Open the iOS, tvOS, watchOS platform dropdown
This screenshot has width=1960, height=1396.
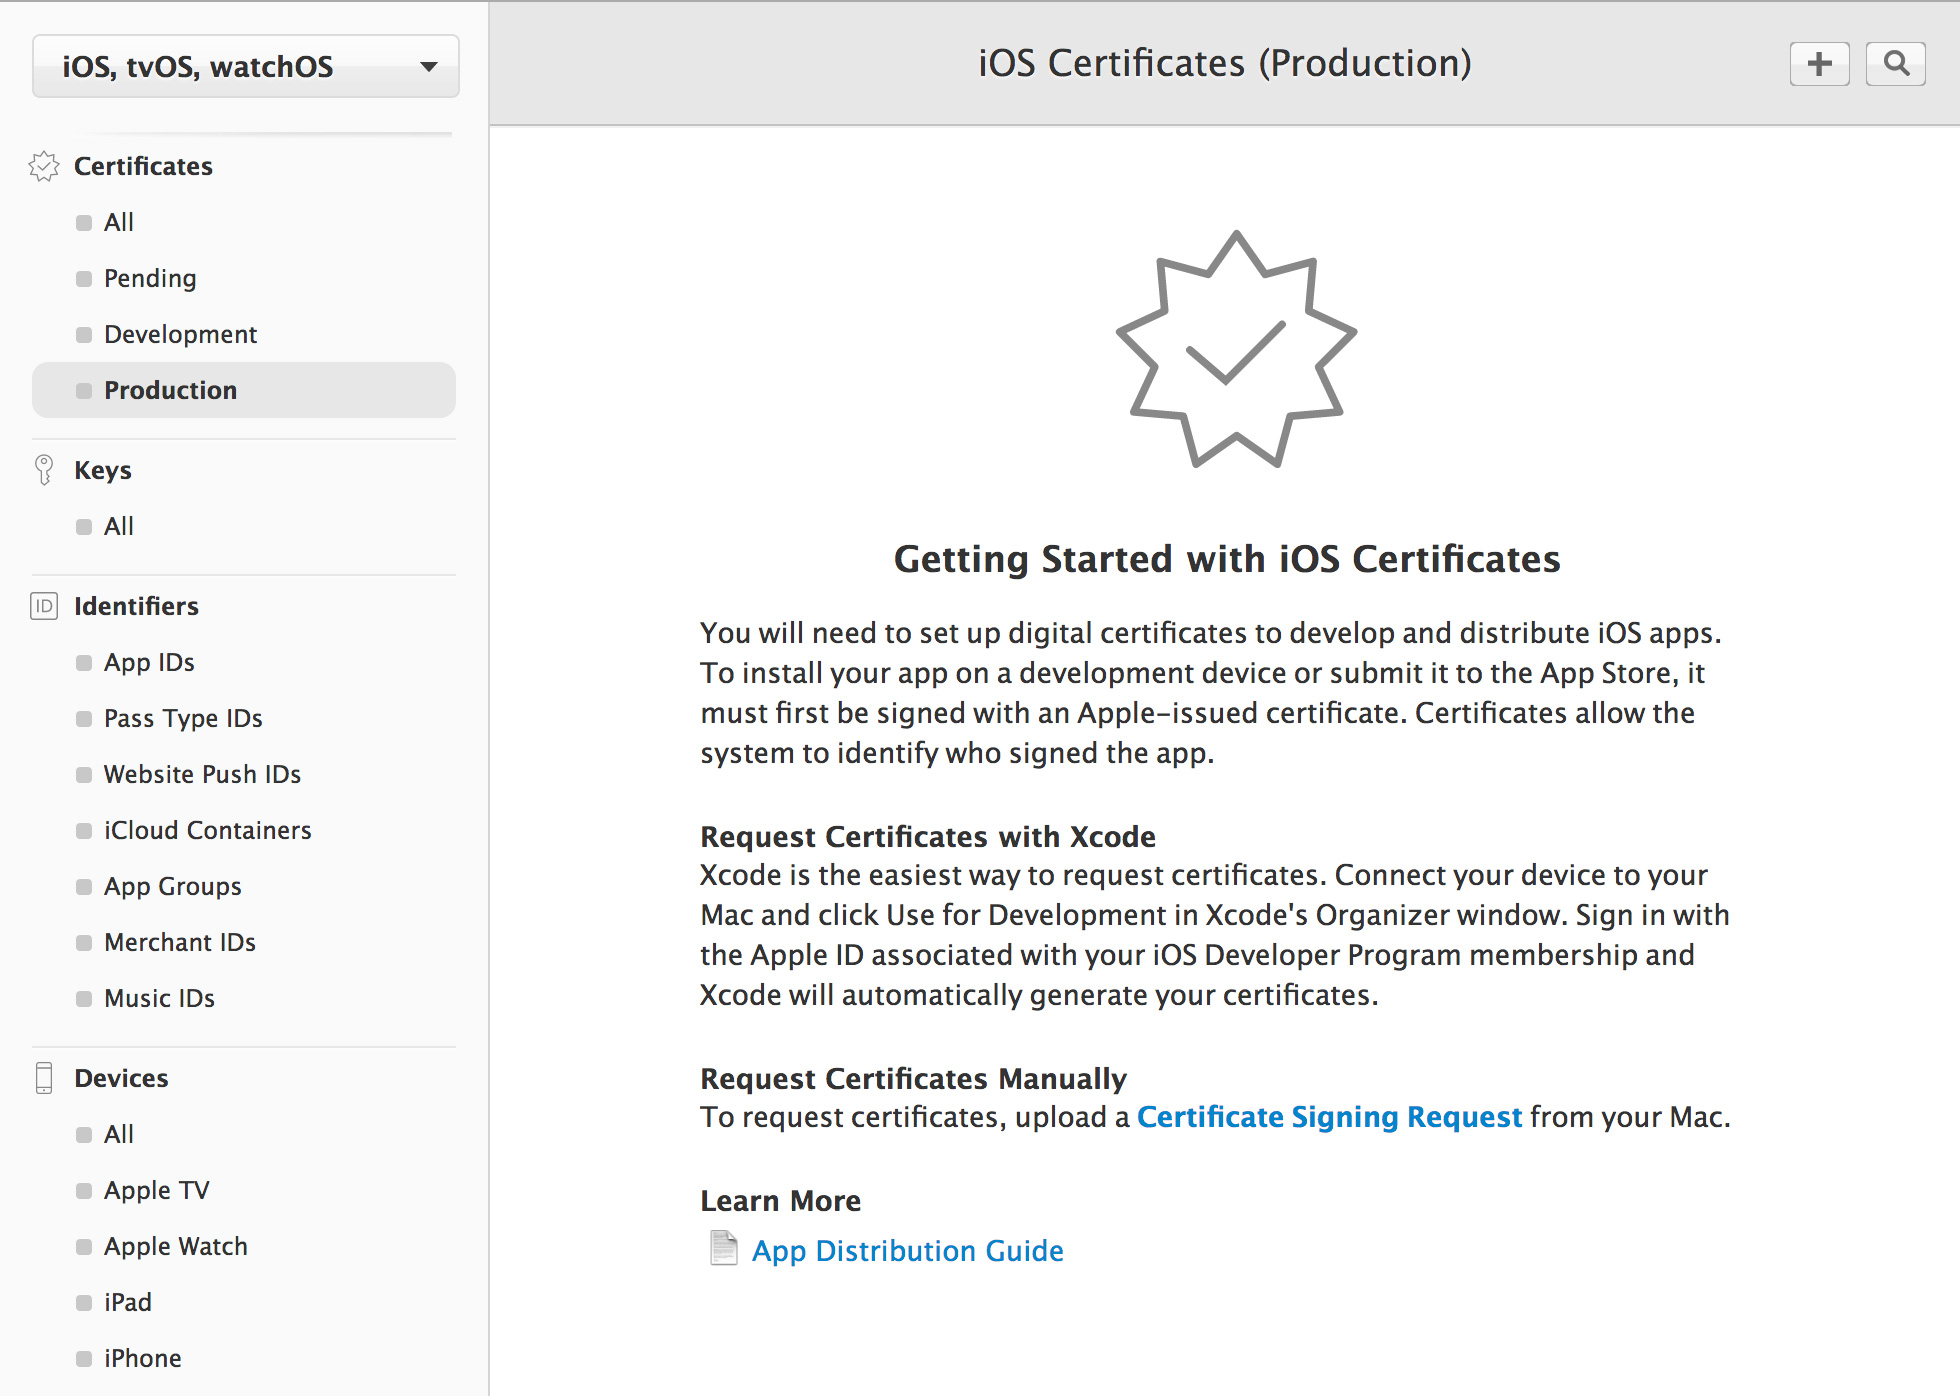point(246,66)
